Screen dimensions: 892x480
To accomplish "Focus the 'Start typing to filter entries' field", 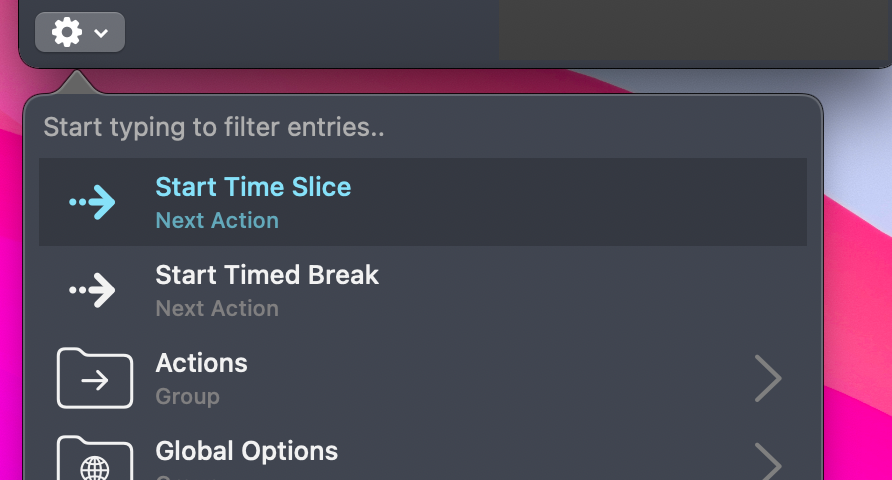I will (423, 127).
